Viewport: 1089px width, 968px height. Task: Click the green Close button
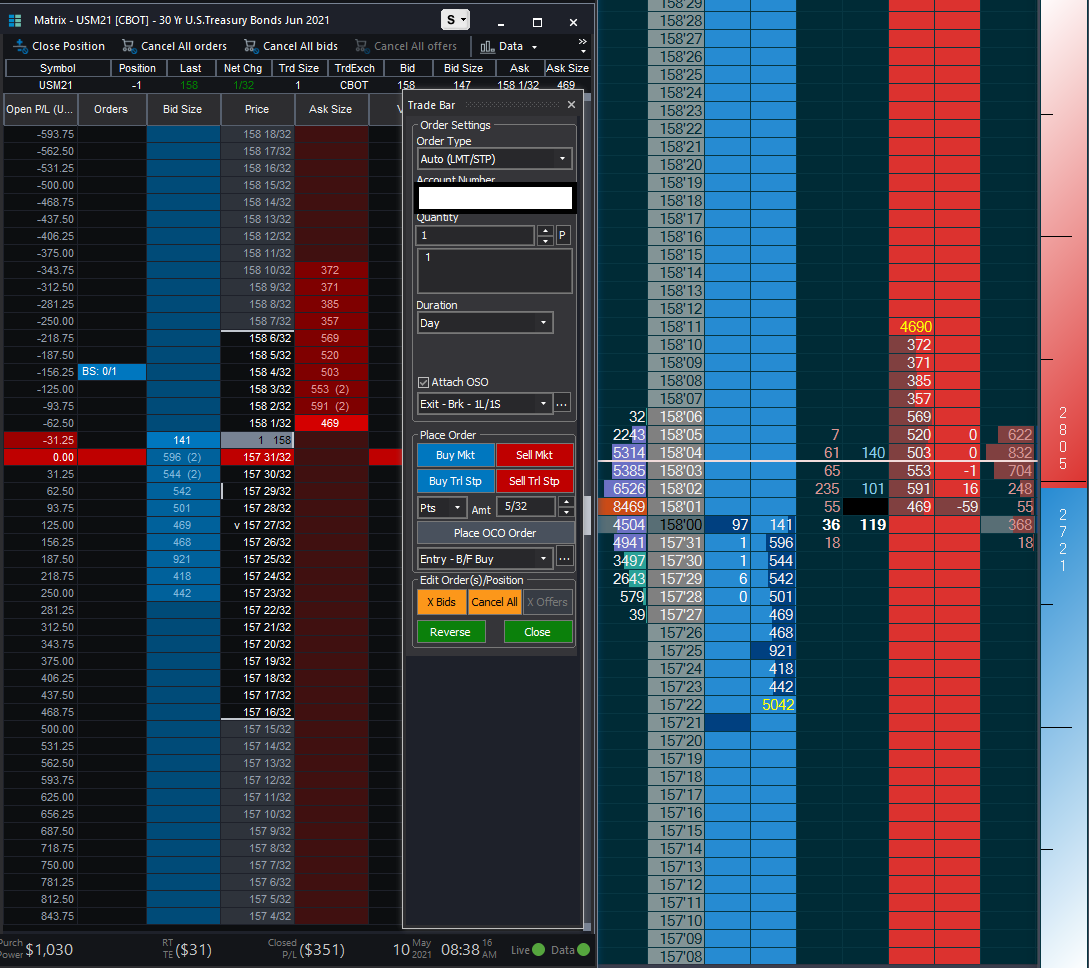coord(538,632)
